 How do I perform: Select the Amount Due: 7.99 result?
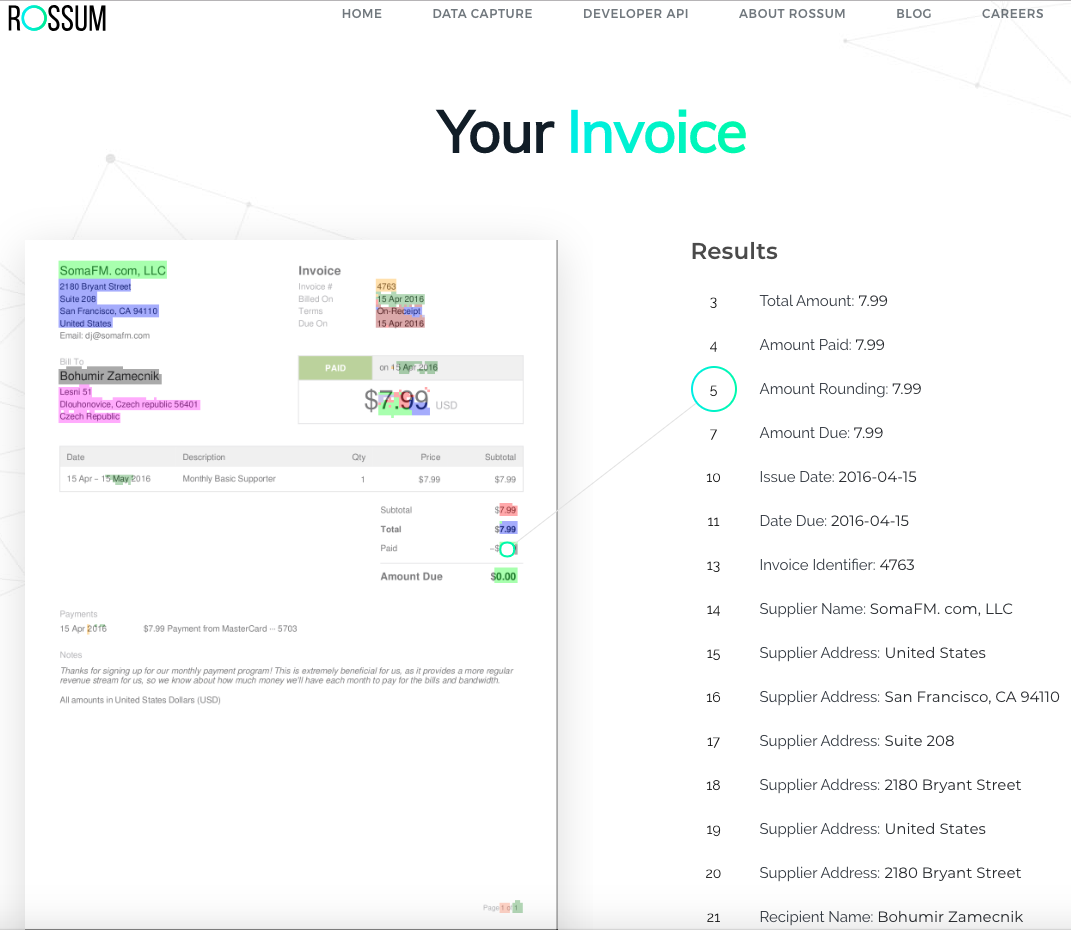click(821, 433)
